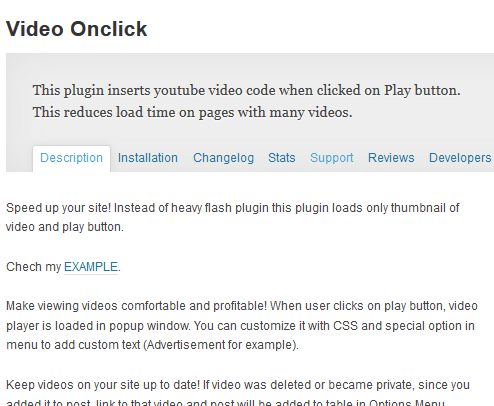Click 'Play button' in the plugin summary
Image resolution: width=494 pixels, height=406 pixels.
point(422,90)
